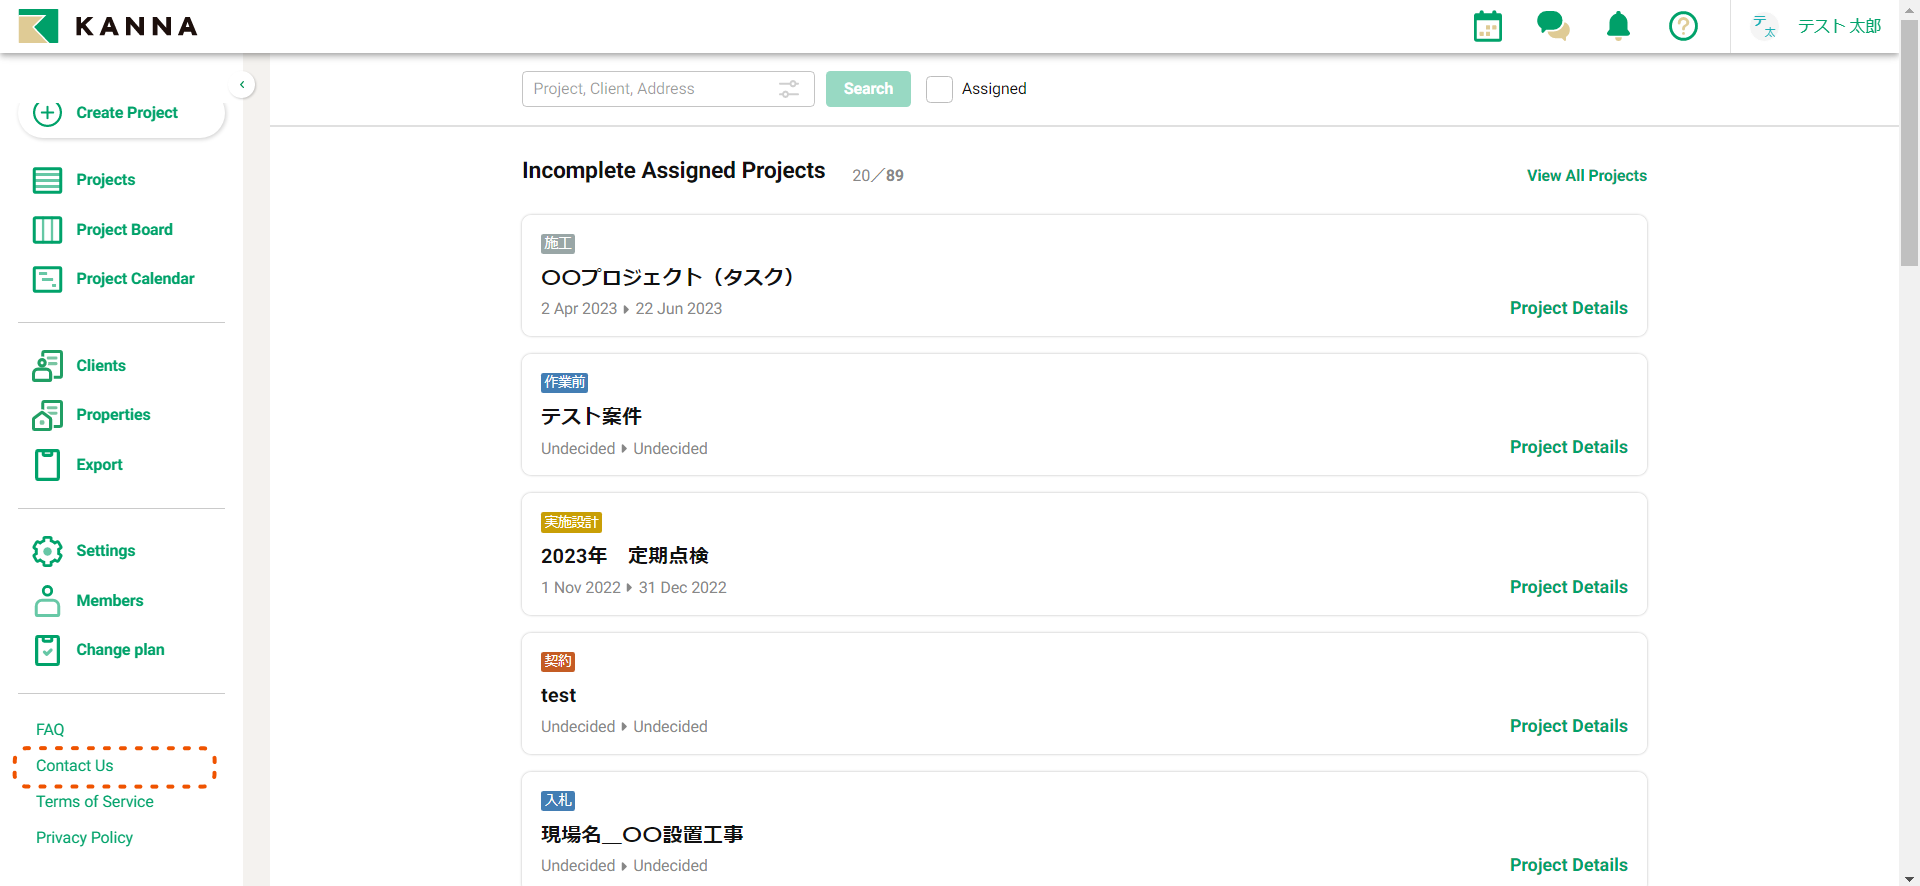1920x886 pixels.
Task: Open Project Details for テスト案件
Action: pyautogui.click(x=1568, y=447)
